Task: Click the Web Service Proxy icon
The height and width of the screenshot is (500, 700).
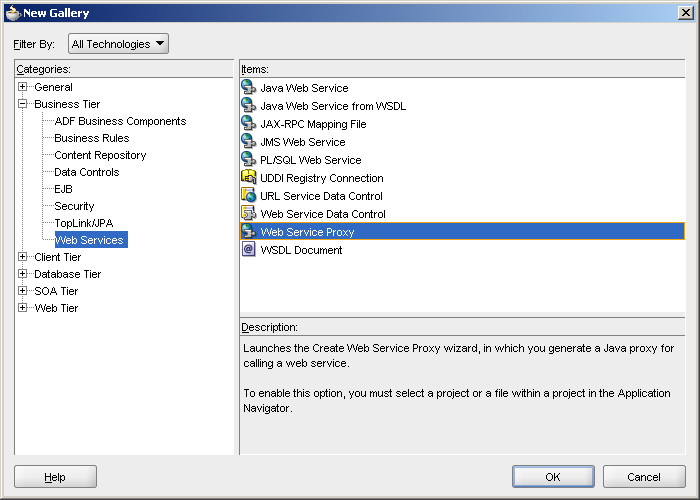Action: (x=249, y=231)
